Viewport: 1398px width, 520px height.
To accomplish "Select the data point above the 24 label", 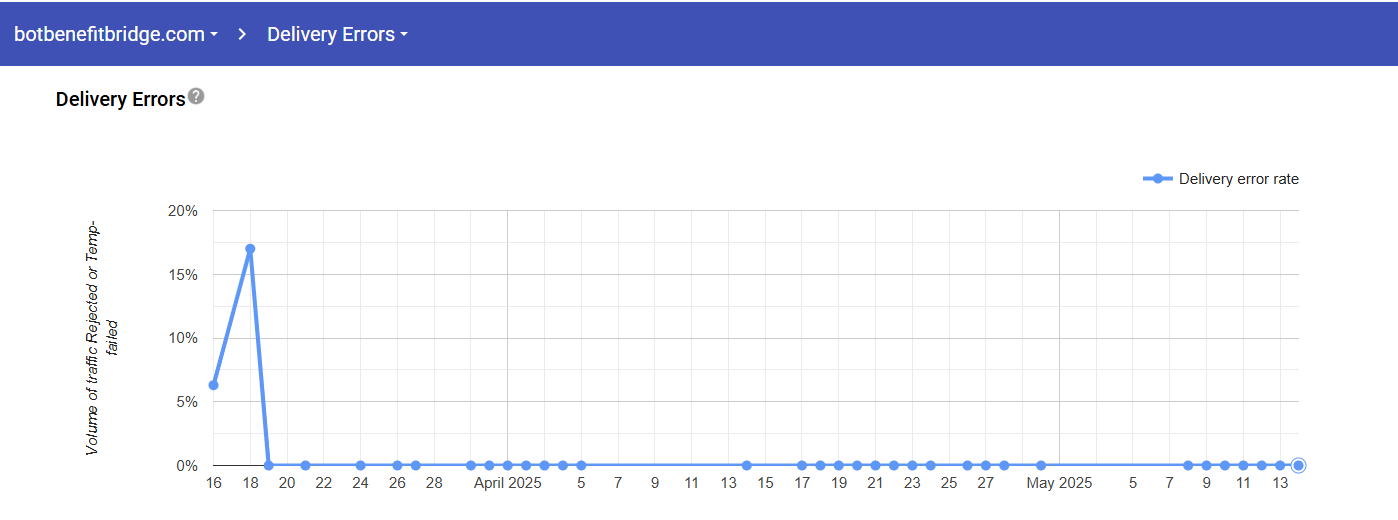I will 360,465.
